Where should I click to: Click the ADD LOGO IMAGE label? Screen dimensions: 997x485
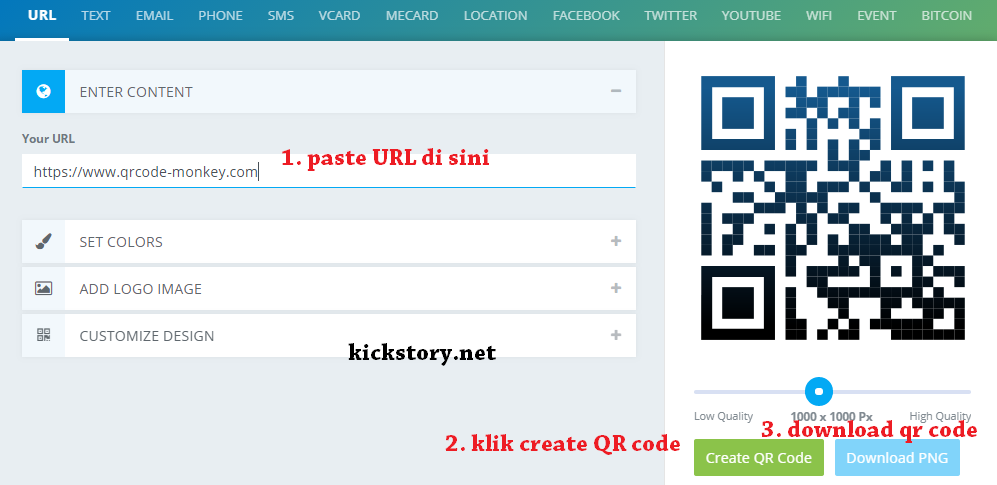coord(141,289)
